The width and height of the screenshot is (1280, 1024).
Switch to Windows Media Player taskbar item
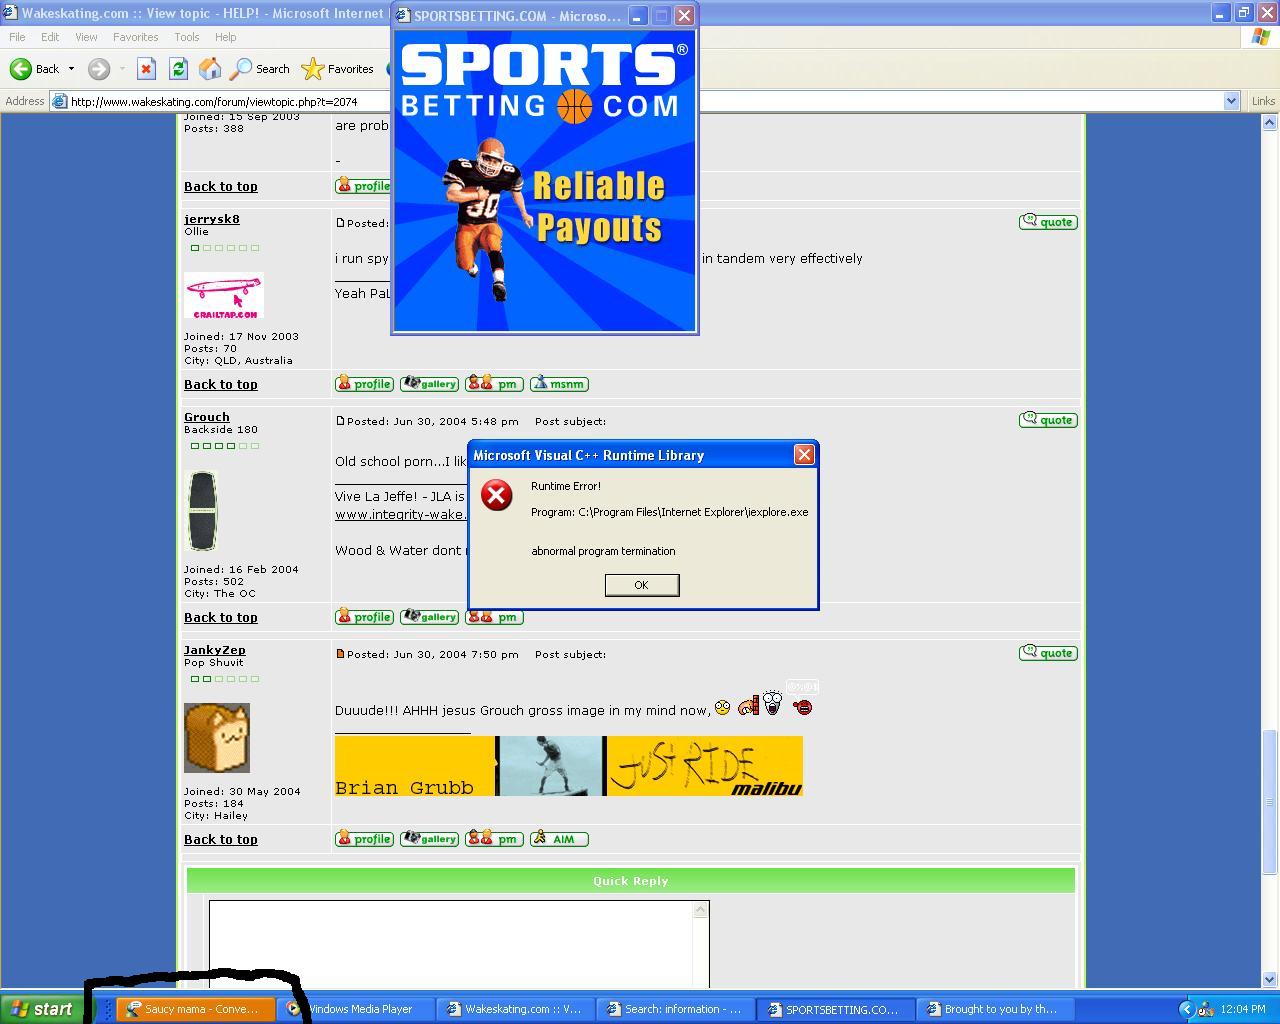click(x=356, y=1009)
